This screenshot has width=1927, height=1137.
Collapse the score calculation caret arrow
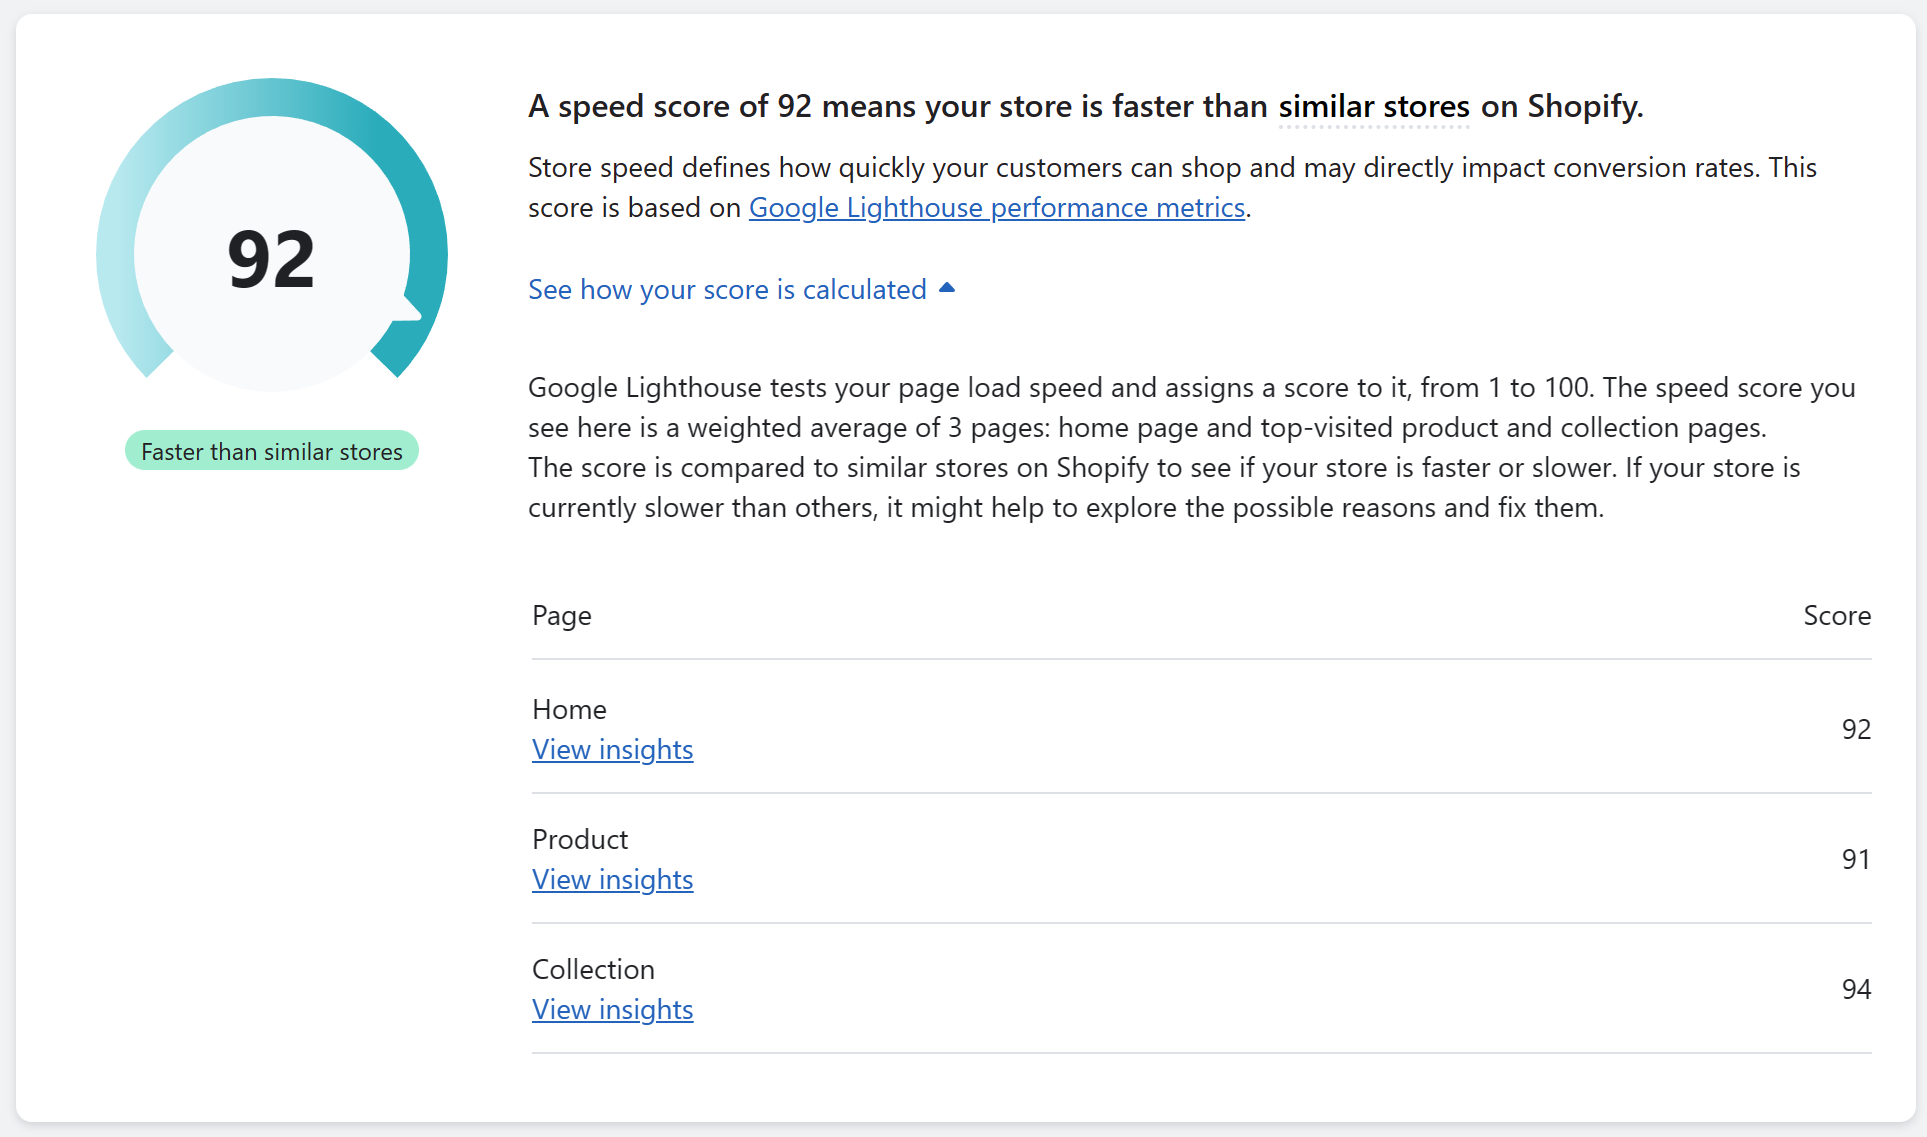tap(947, 289)
